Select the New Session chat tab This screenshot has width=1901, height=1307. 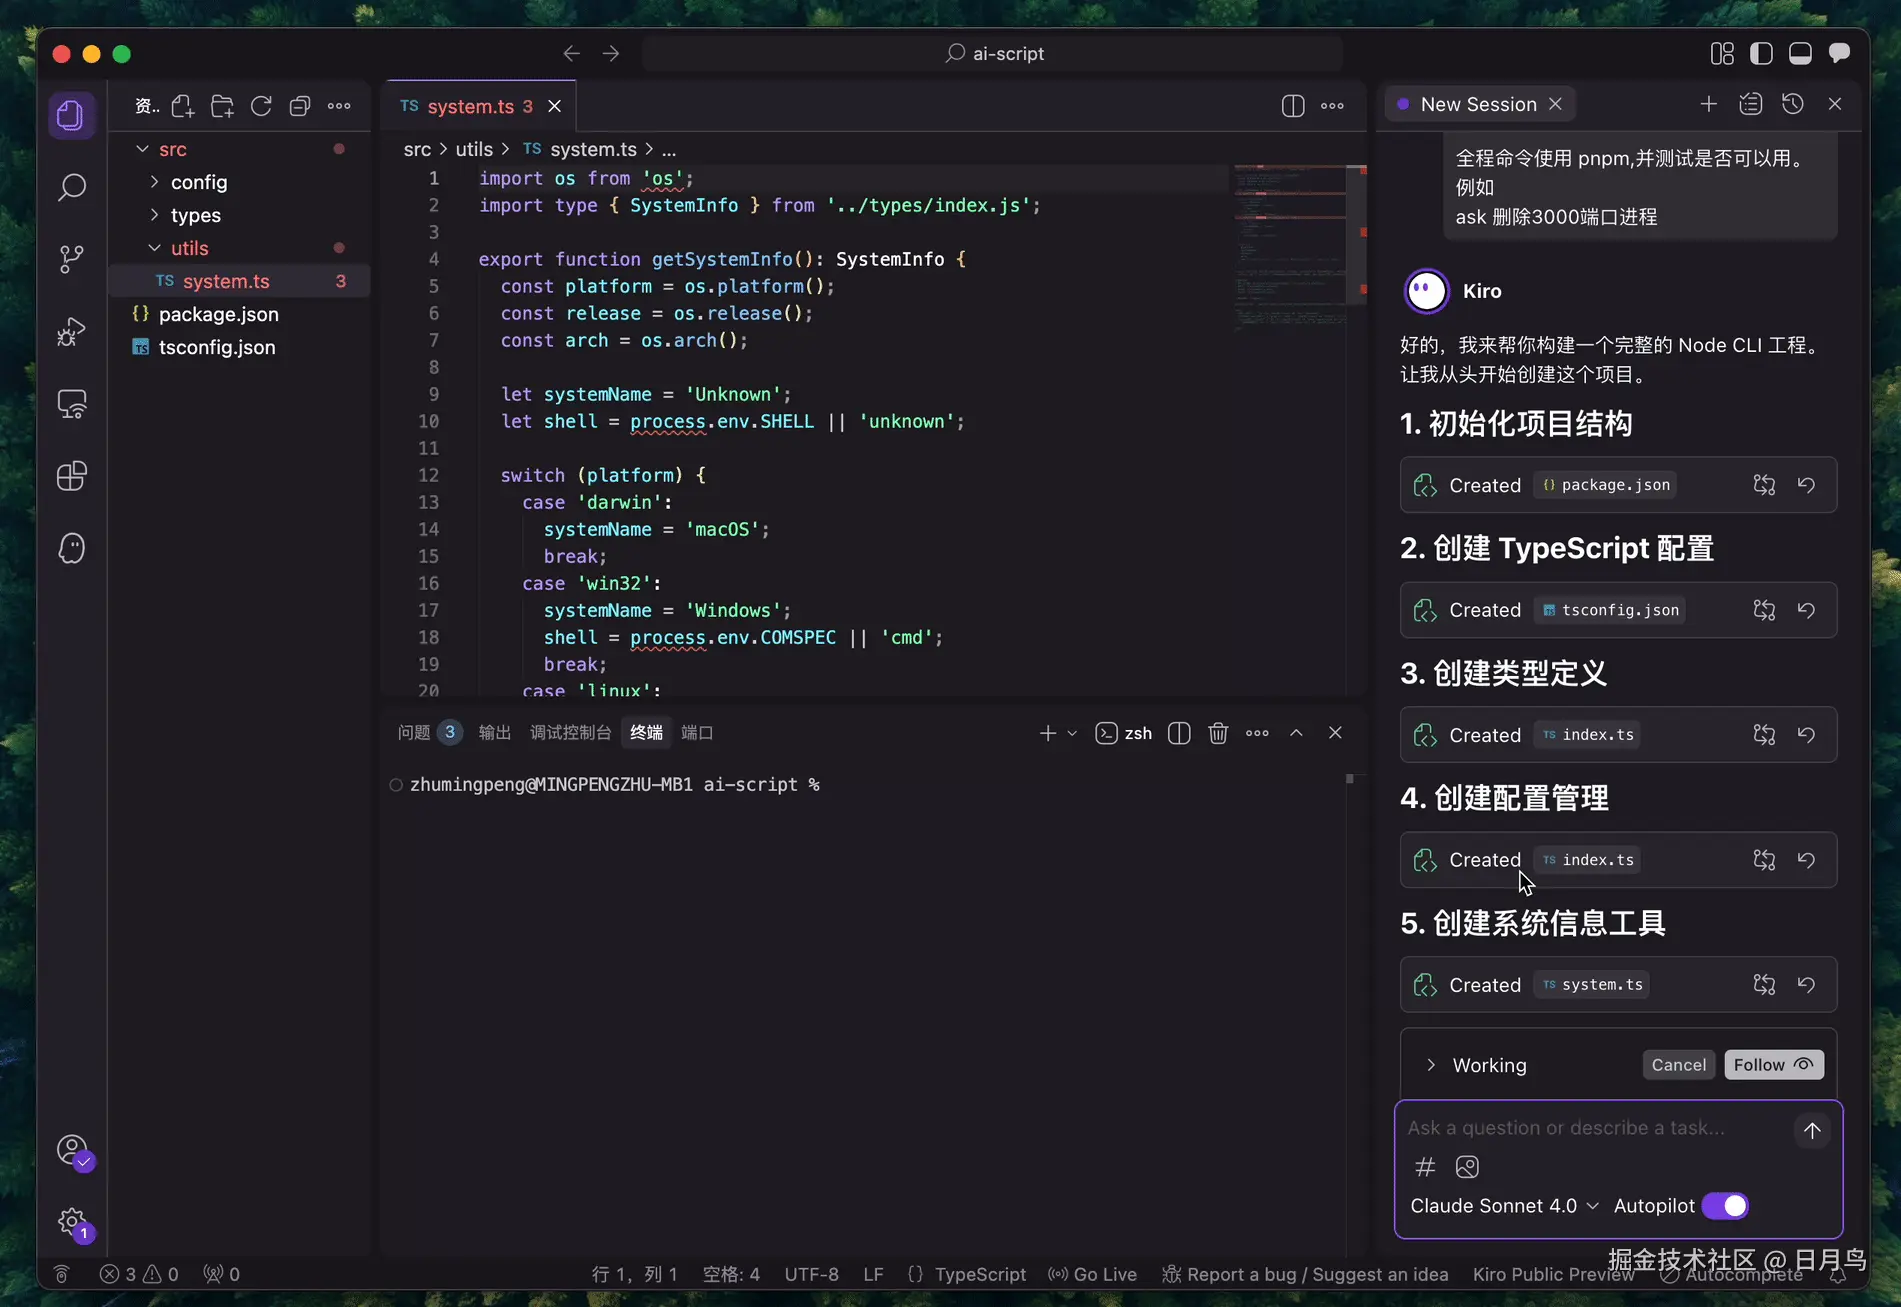click(x=1479, y=104)
